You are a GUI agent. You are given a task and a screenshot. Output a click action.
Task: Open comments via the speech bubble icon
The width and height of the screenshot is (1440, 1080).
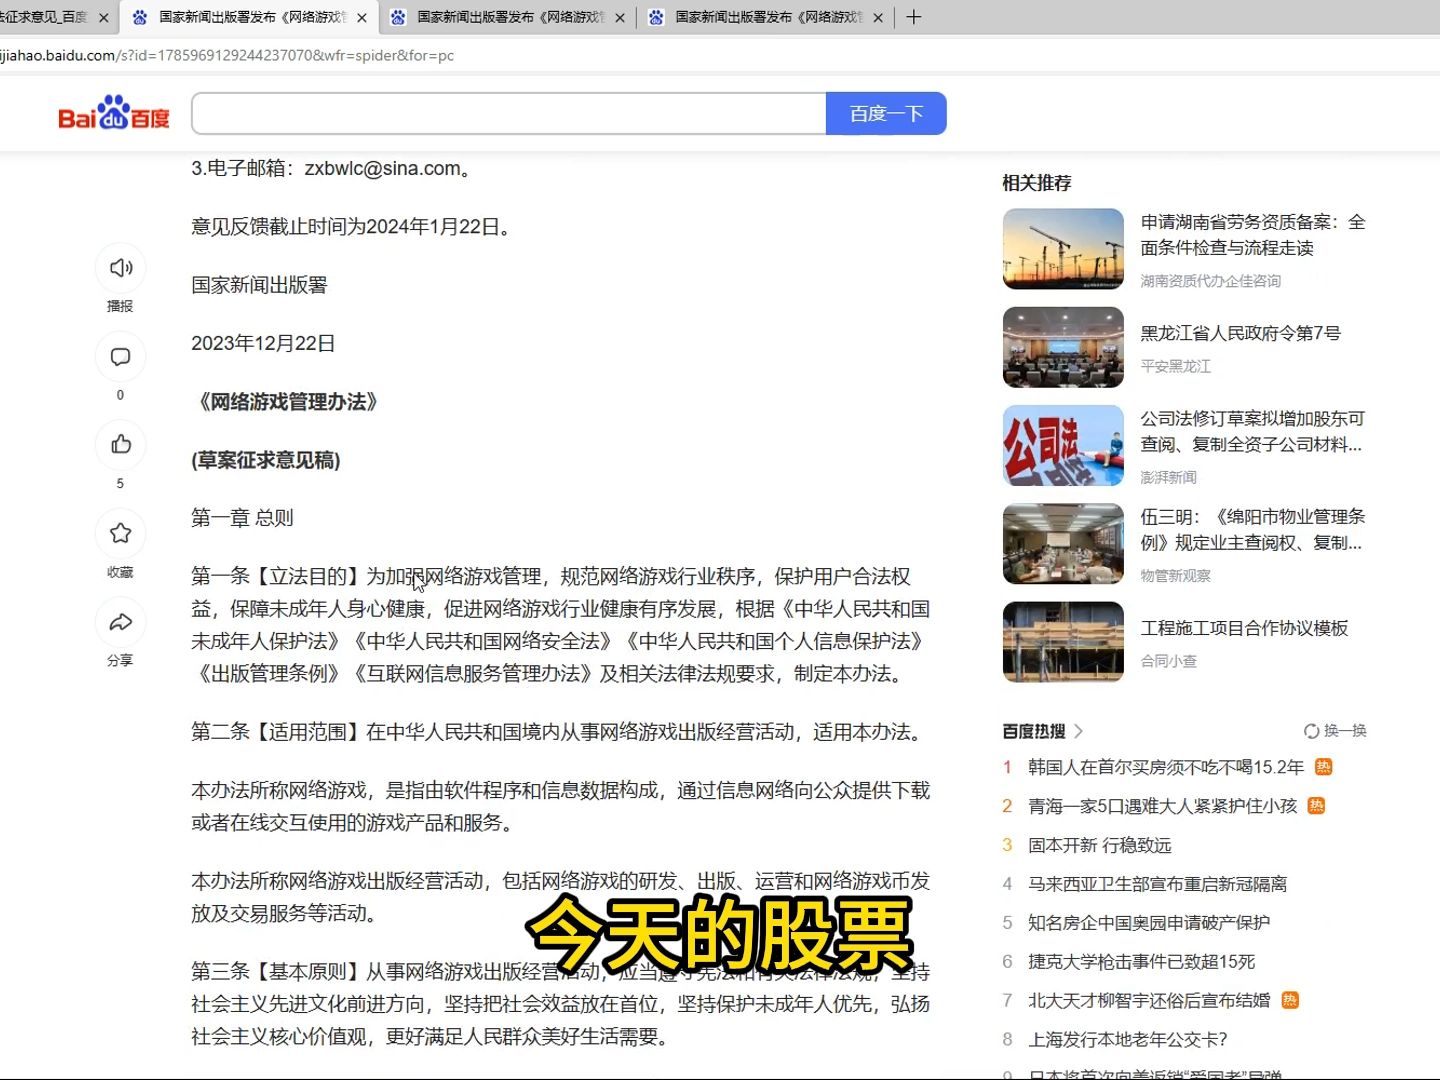coord(121,357)
